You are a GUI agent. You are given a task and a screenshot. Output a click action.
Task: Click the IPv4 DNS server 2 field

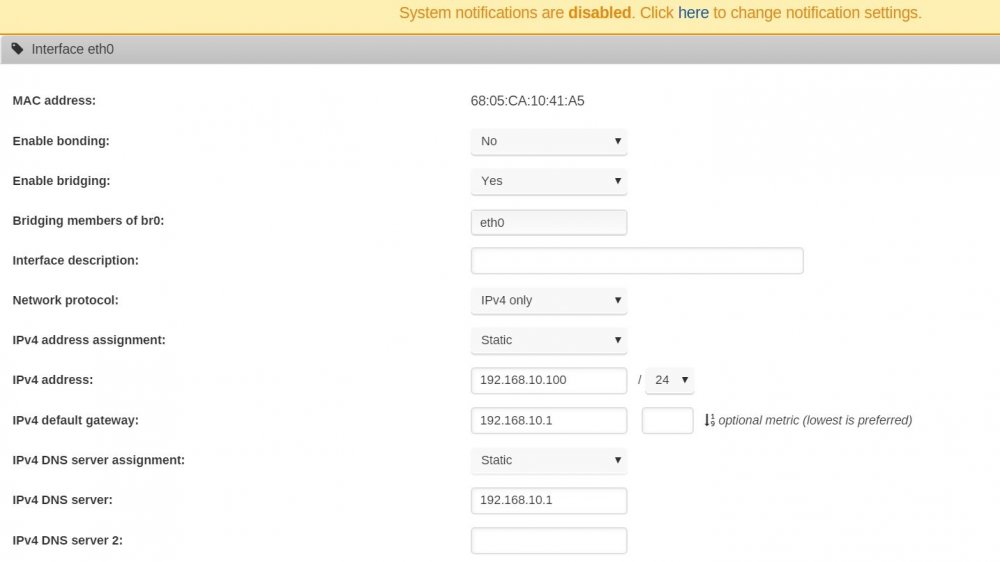click(x=548, y=541)
